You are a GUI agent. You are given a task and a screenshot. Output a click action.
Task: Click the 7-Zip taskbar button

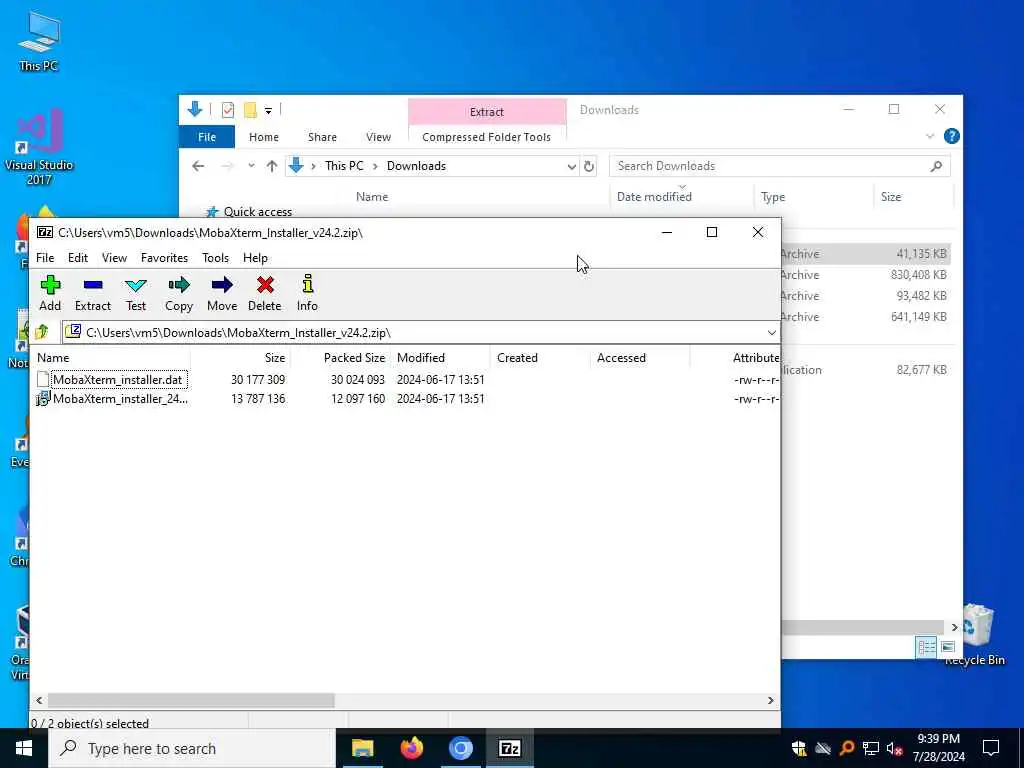pos(510,748)
